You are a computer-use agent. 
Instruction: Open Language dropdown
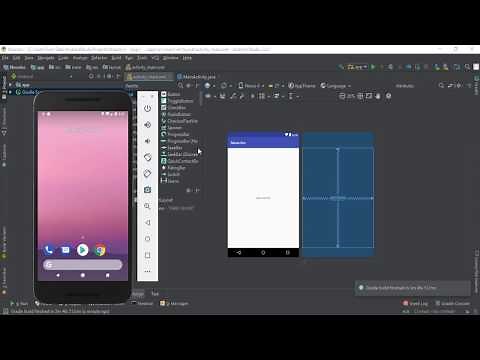pyautogui.click(x=336, y=86)
